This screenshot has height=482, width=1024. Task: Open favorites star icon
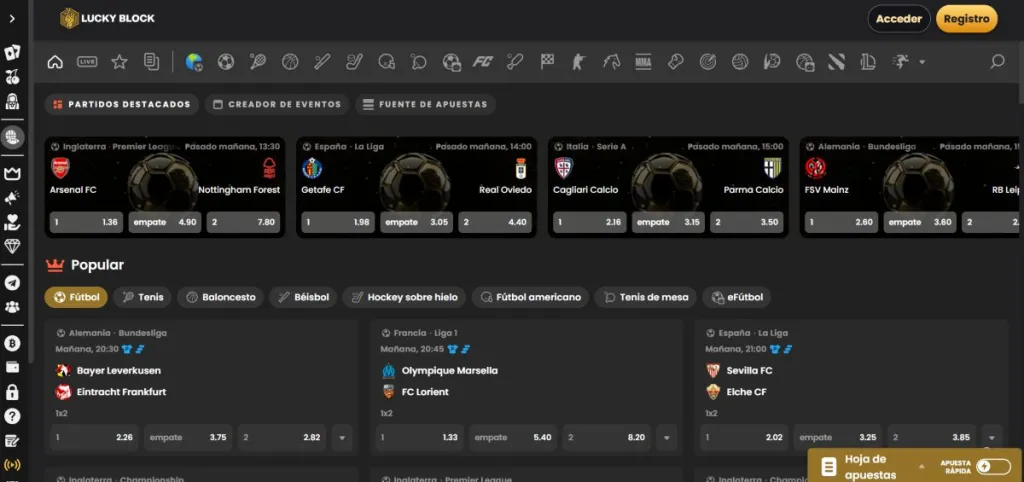coord(119,62)
